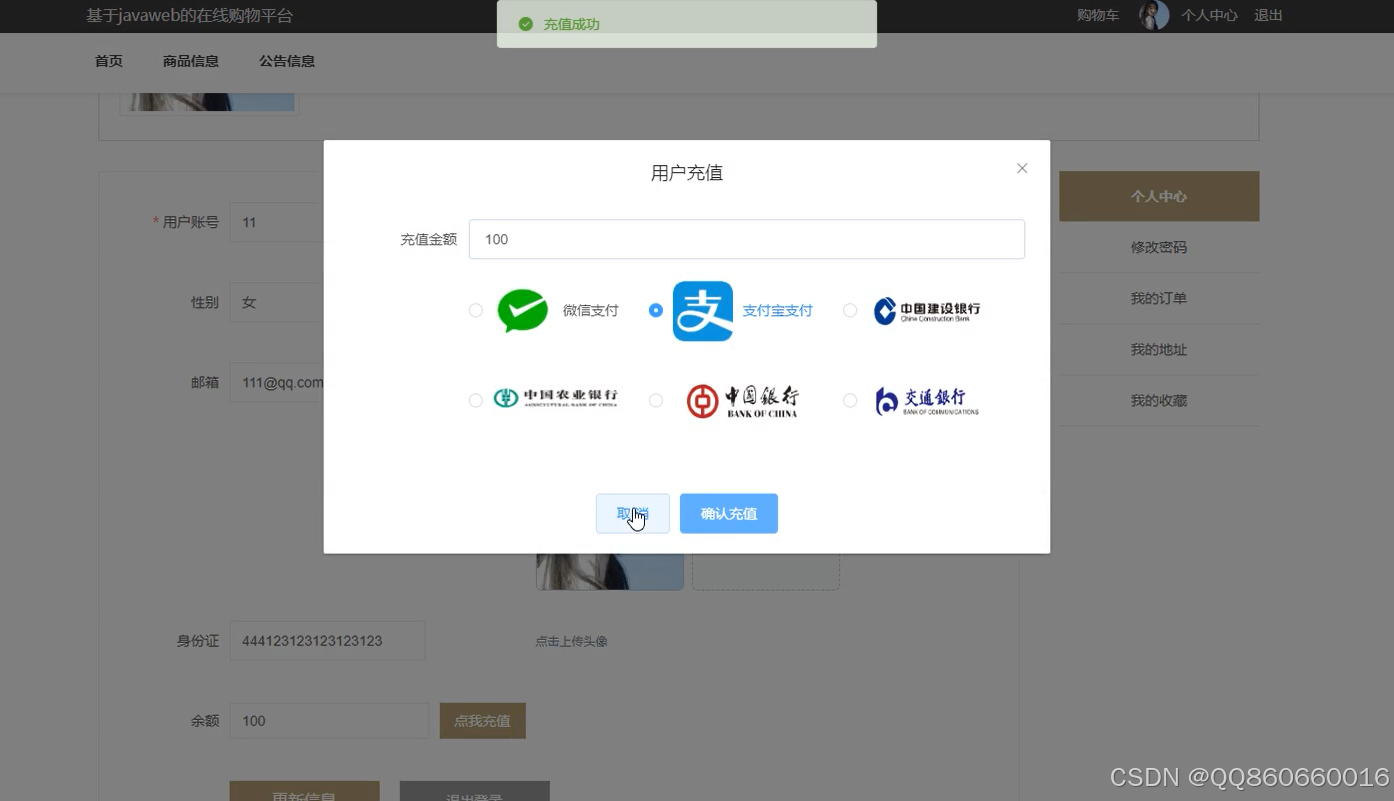Open 我的收藏 in the side menu
1394x801 pixels.
1159,400
